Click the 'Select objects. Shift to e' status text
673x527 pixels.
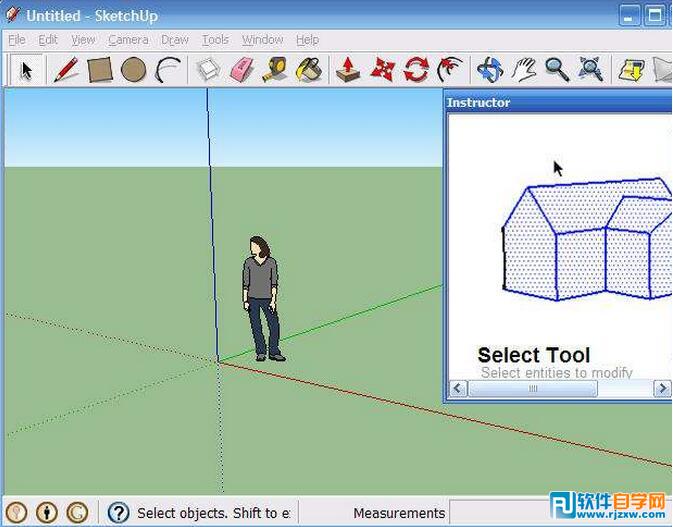213,513
